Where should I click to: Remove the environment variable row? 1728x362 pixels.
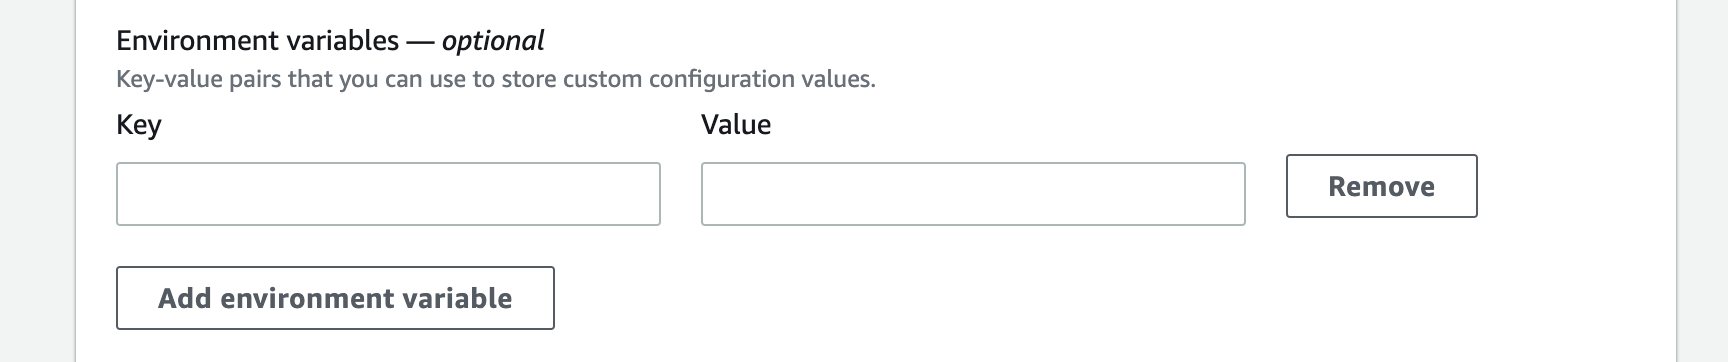click(1381, 186)
